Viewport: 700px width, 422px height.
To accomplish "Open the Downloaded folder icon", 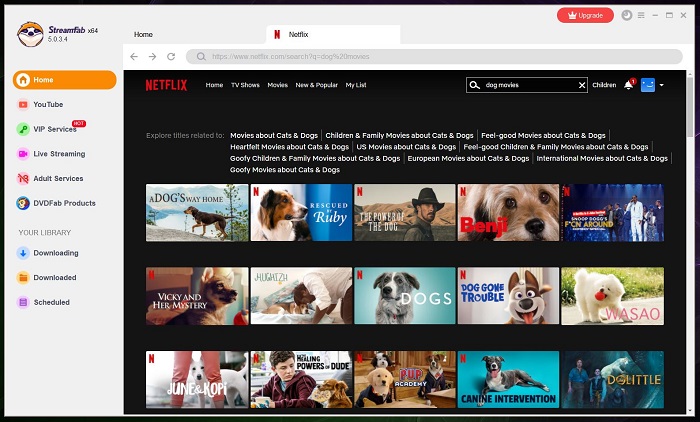I will point(23,277).
